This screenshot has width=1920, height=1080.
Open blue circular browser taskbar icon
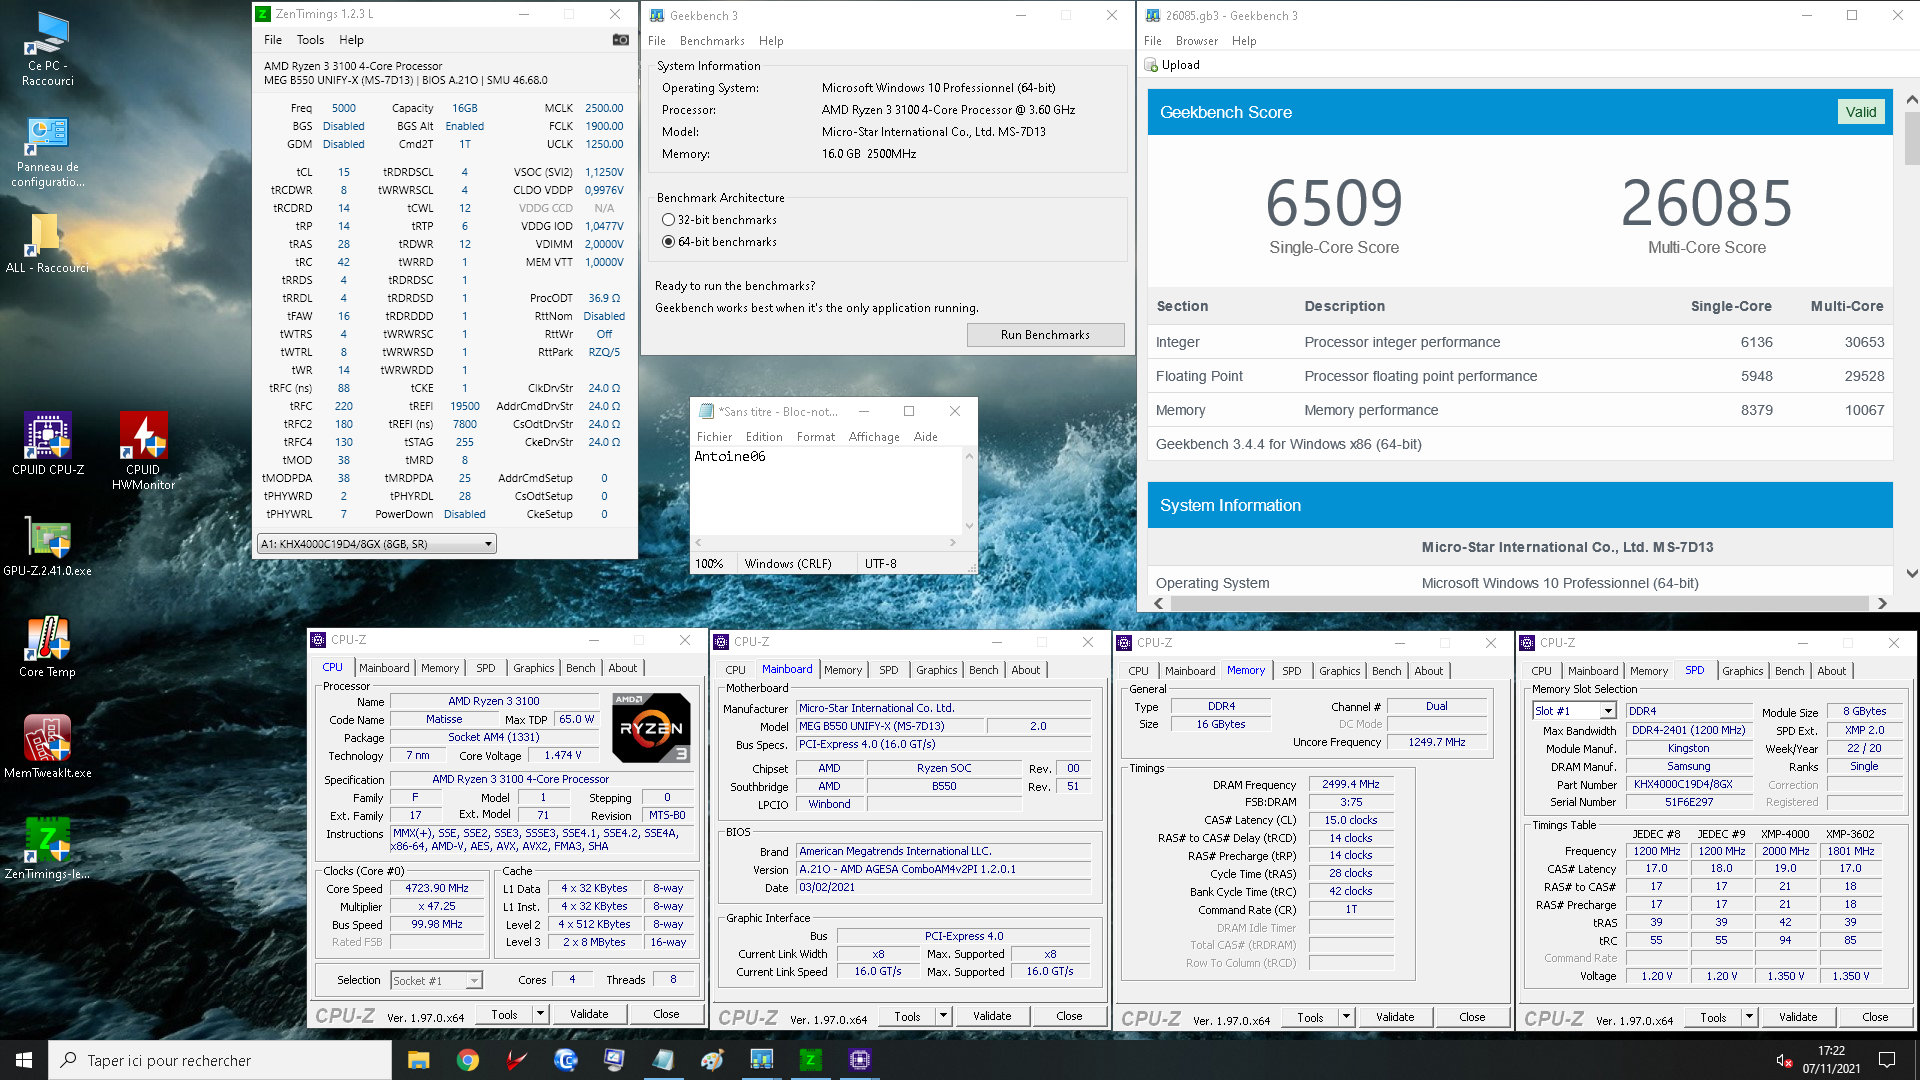click(565, 1060)
